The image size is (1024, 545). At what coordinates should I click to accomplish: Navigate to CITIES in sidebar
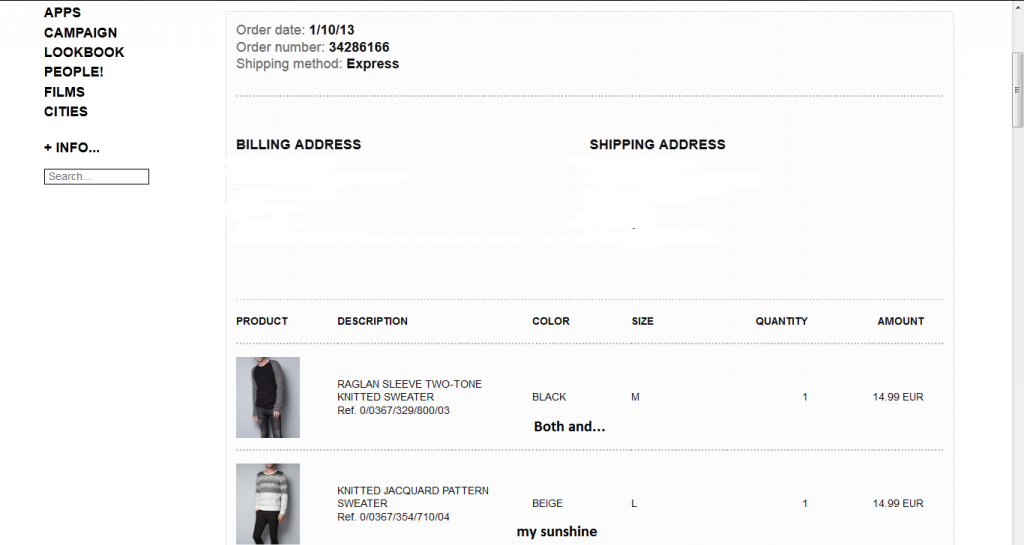tap(66, 112)
